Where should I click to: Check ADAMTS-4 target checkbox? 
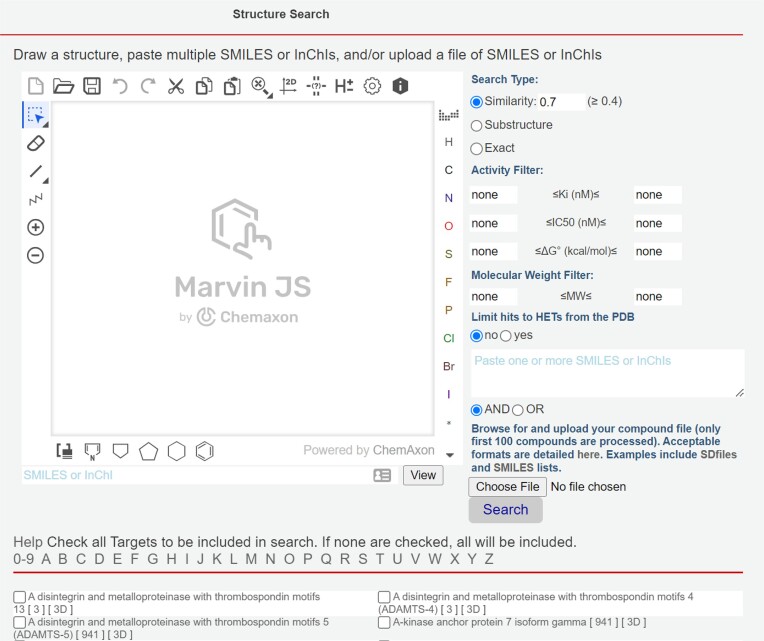[x=384, y=597]
